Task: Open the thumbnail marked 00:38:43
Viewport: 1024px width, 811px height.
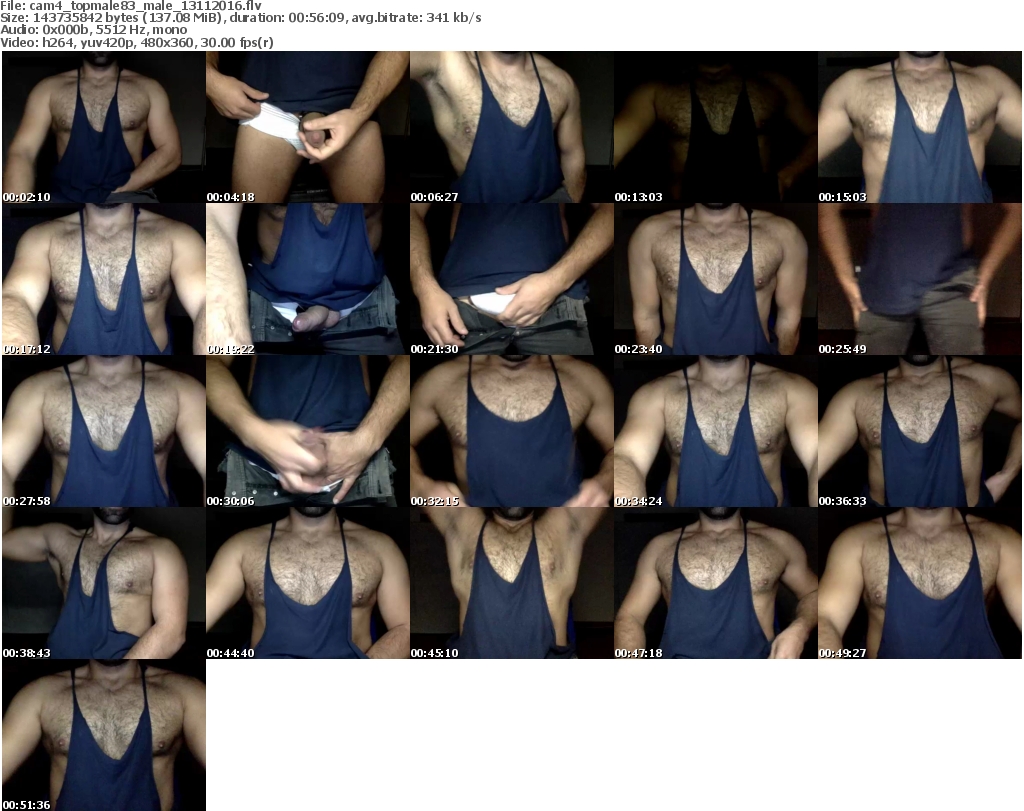Action: click(x=104, y=584)
